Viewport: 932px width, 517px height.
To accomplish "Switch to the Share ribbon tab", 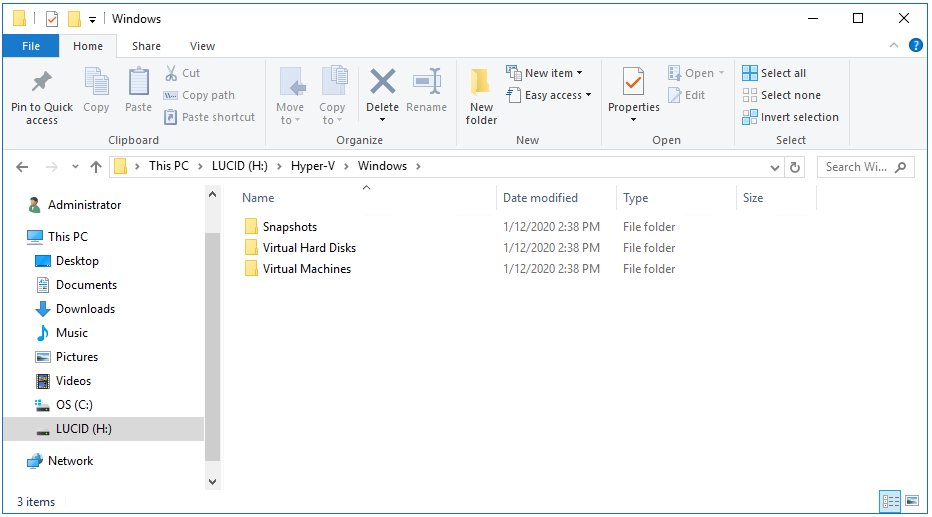I will [146, 46].
